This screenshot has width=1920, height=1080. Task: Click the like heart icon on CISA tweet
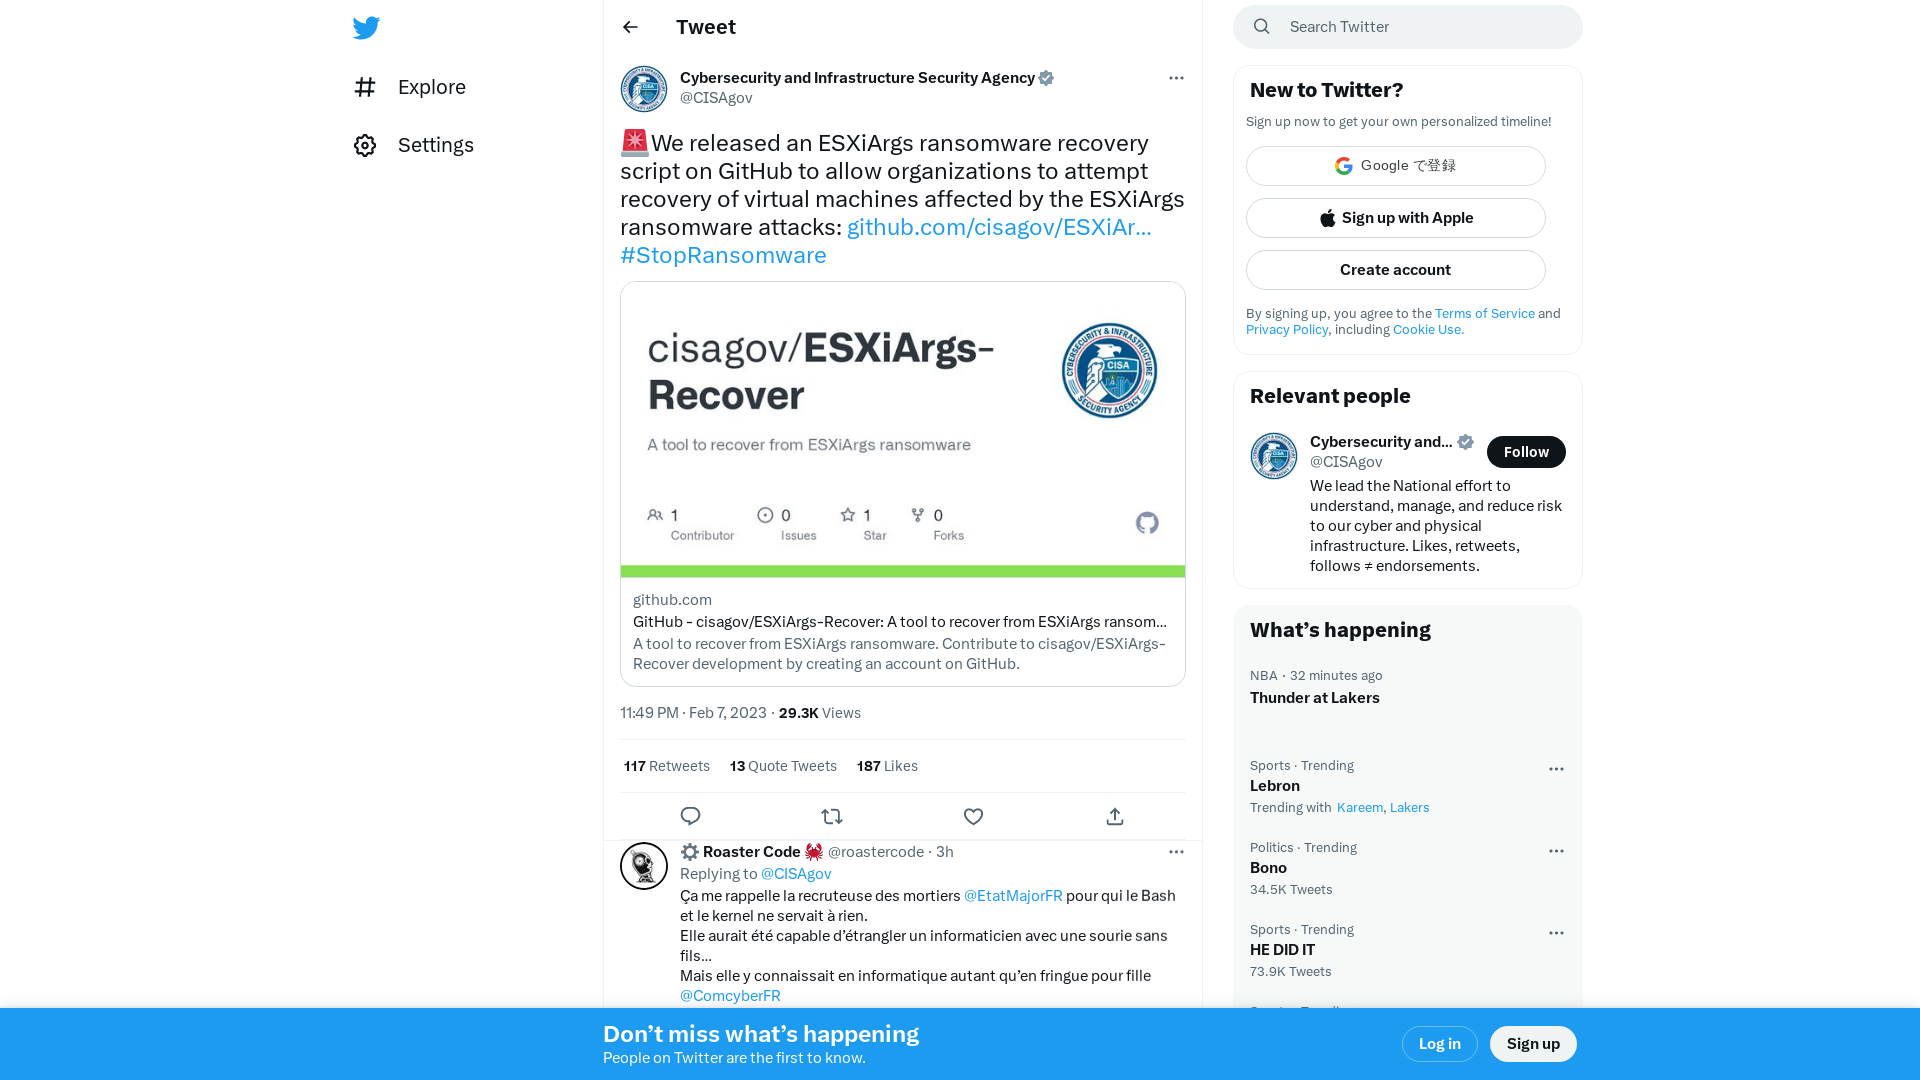[x=973, y=816]
